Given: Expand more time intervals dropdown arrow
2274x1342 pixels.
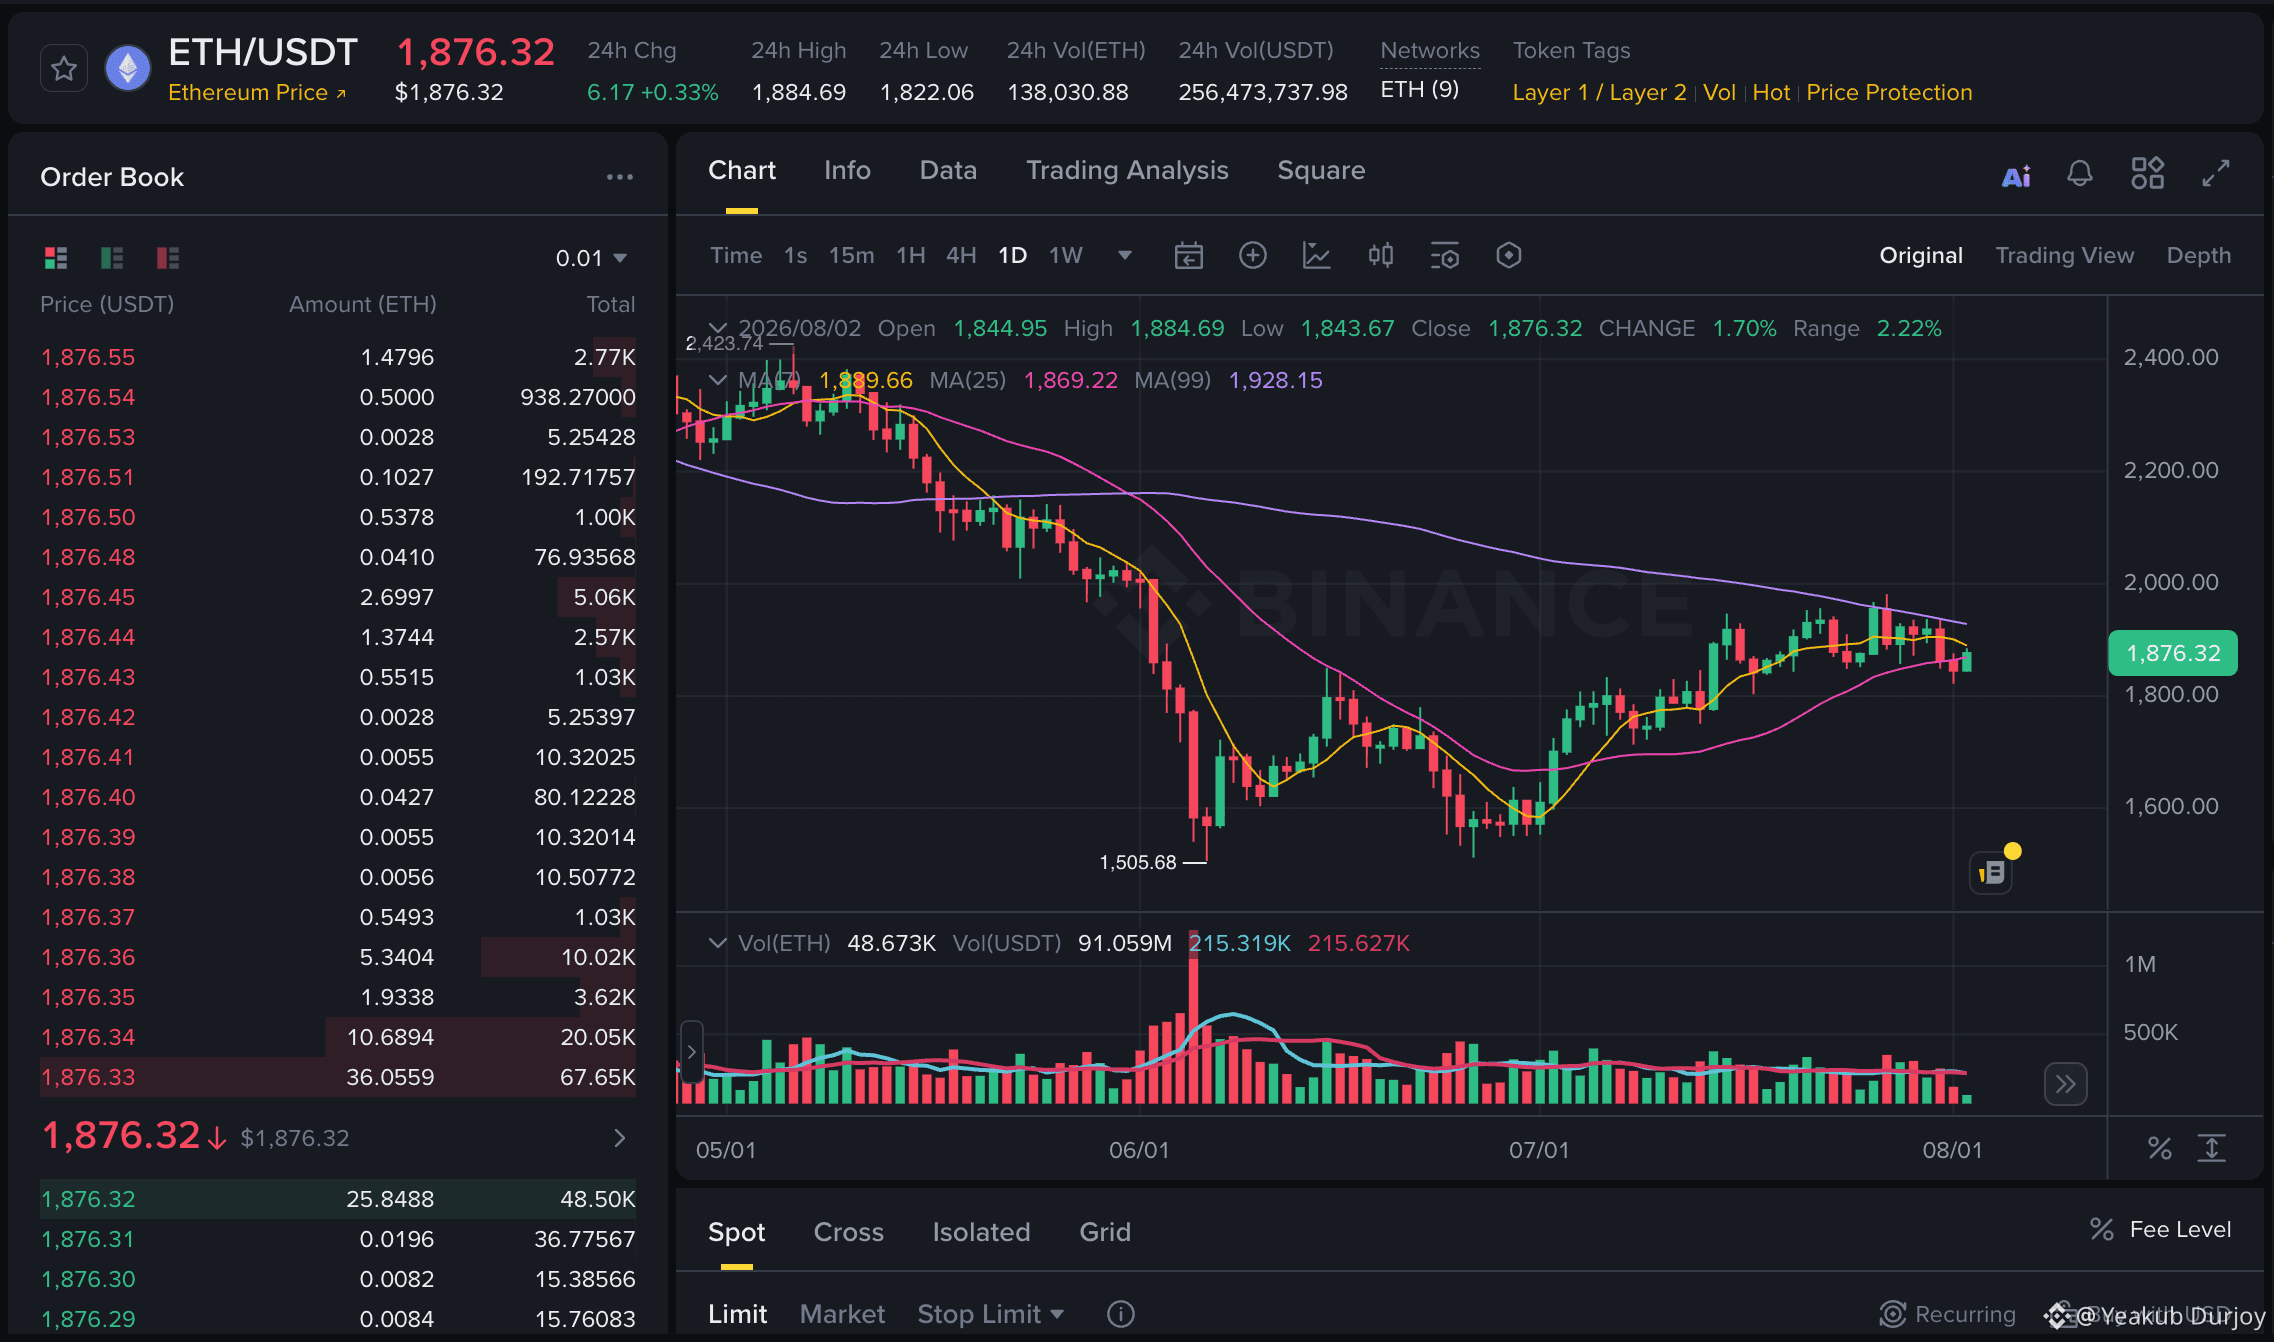Looking at the screenshot, I should (1125, 256).
